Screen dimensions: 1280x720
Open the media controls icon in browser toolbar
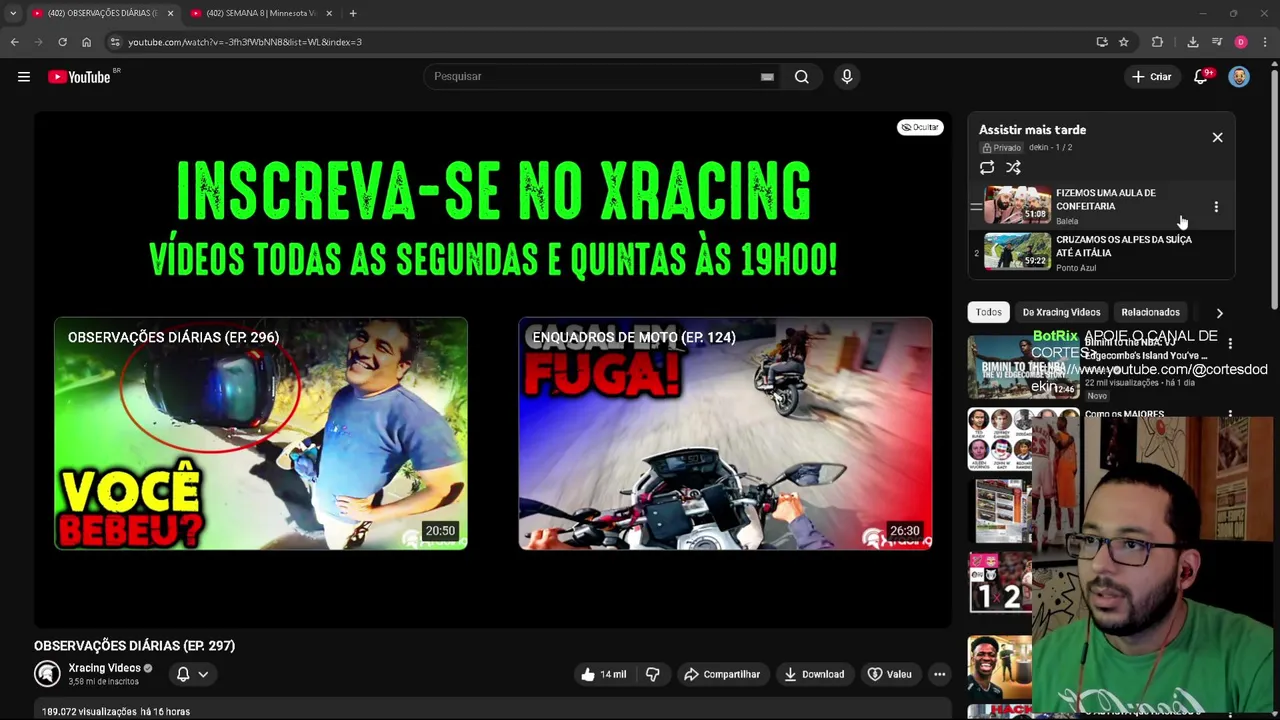pyautogui.click(x=1217, y=42)
